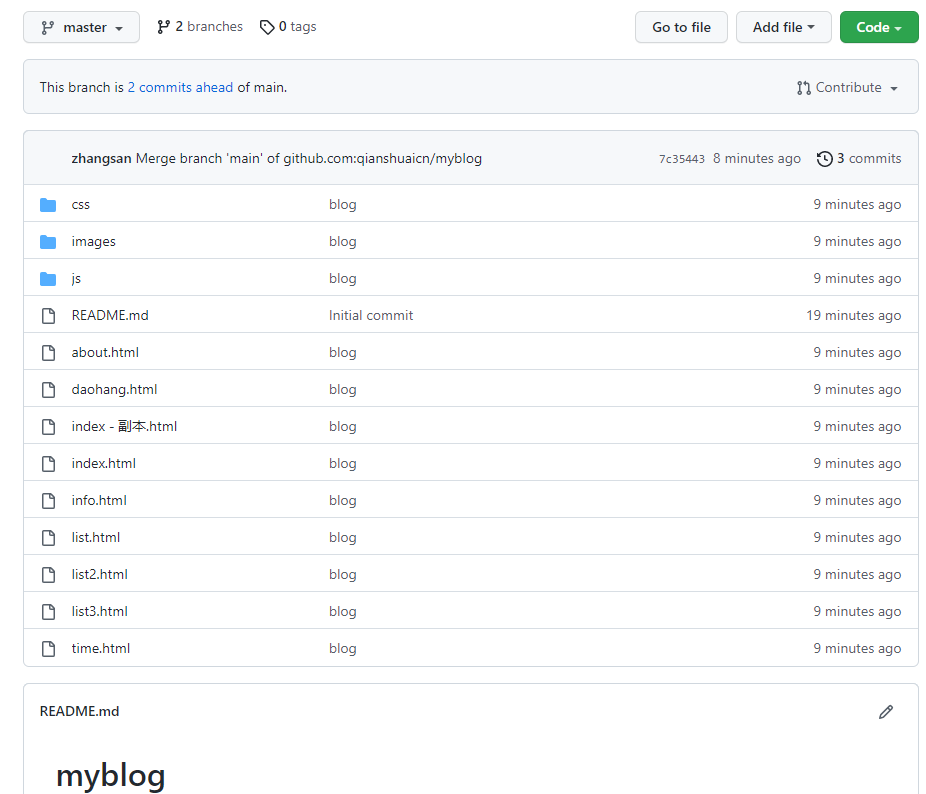Screen dimensions: 926x794
Task: Click the list.html file icon
Action: pyautogui.click(x=48, y=538)
